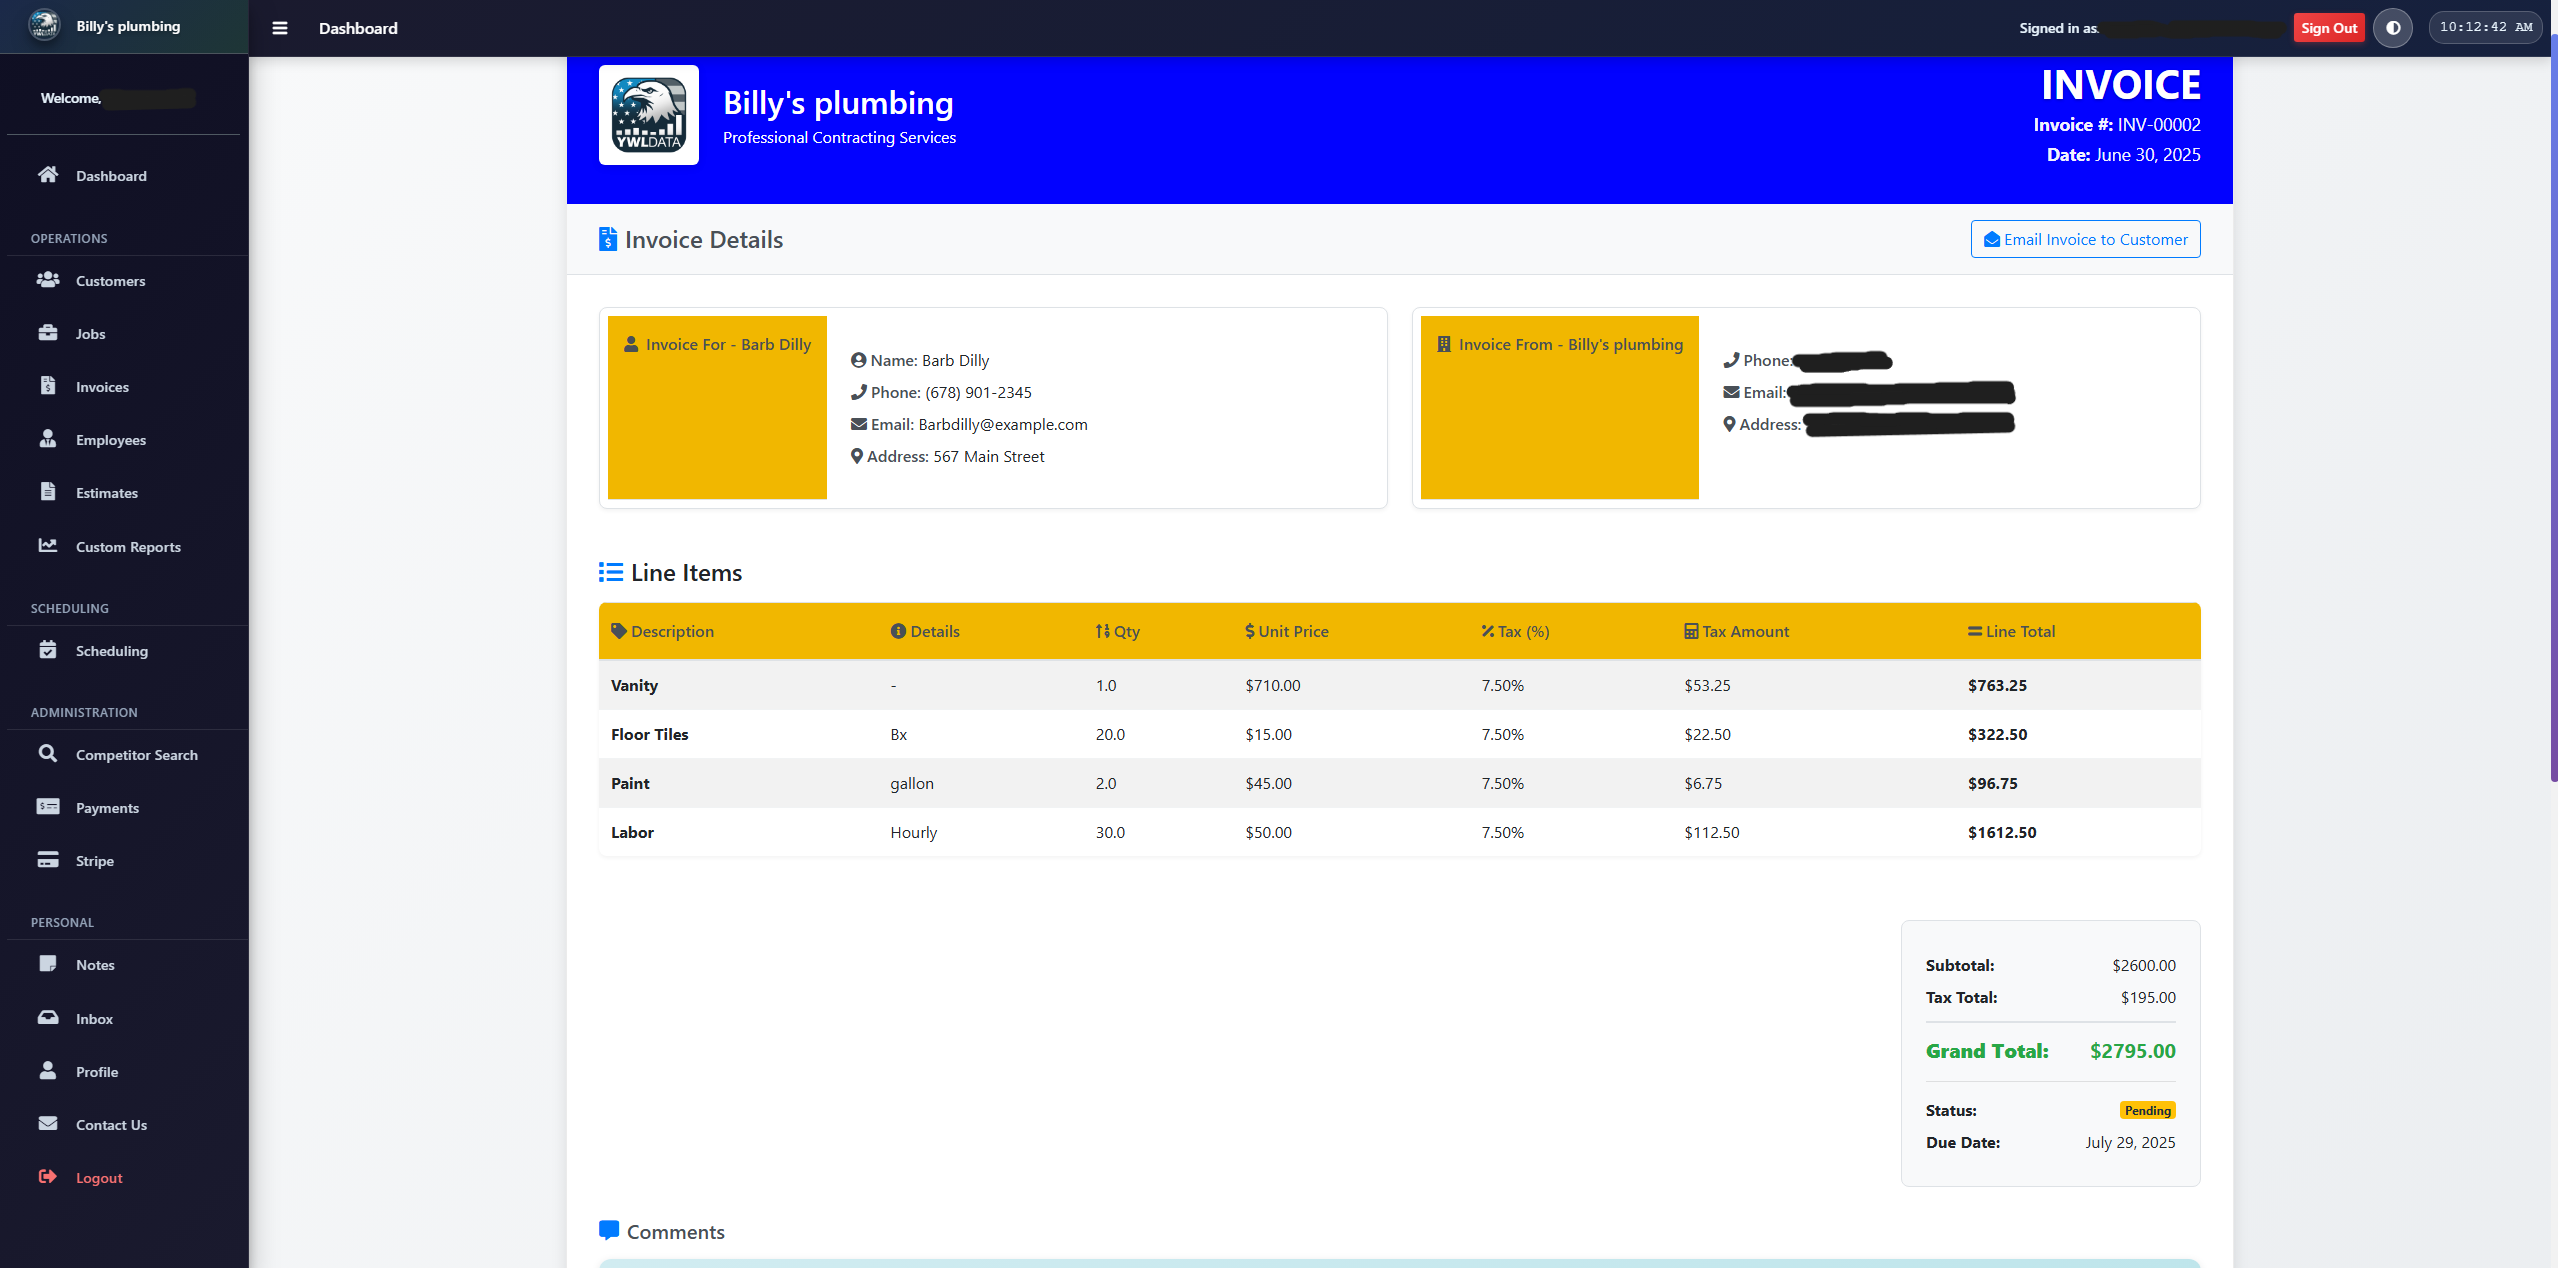Click the page vertical scrollbar
Viewport: 2558px width, 1268px height.
tap(2553, 410)
